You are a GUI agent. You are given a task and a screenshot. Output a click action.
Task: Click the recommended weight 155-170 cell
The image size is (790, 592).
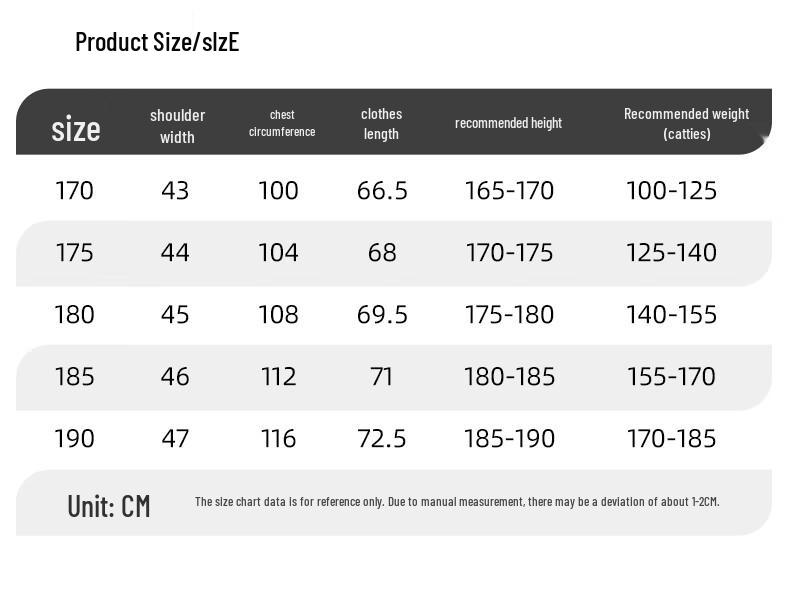point(671,376)
